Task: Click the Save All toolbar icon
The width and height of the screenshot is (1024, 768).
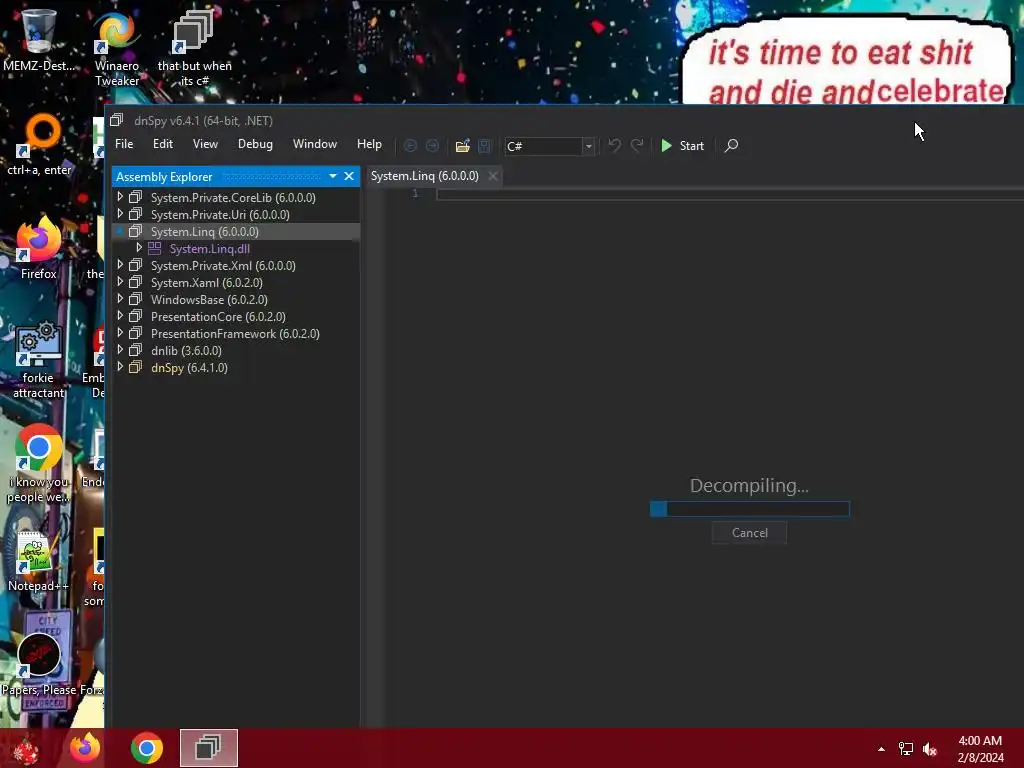Action: [485, 146]
